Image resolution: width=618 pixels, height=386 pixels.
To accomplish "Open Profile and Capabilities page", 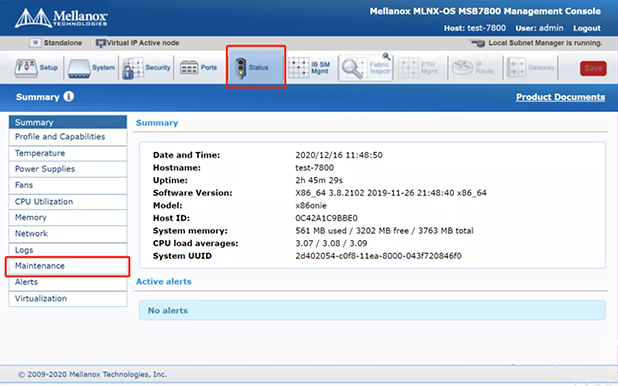I will (x=68, y=137).
